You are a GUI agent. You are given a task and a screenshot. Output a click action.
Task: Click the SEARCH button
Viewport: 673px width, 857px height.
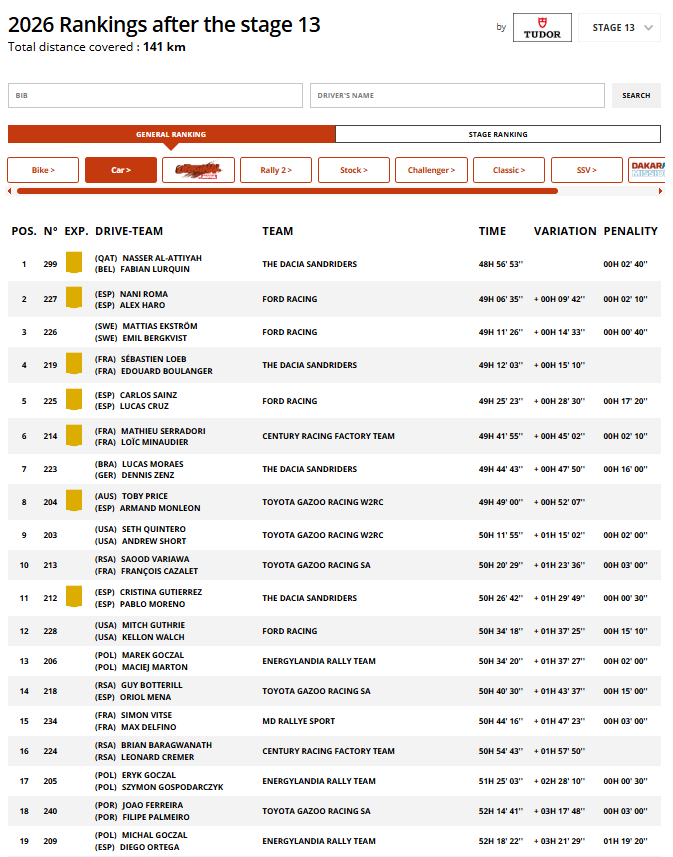point(636,96)
